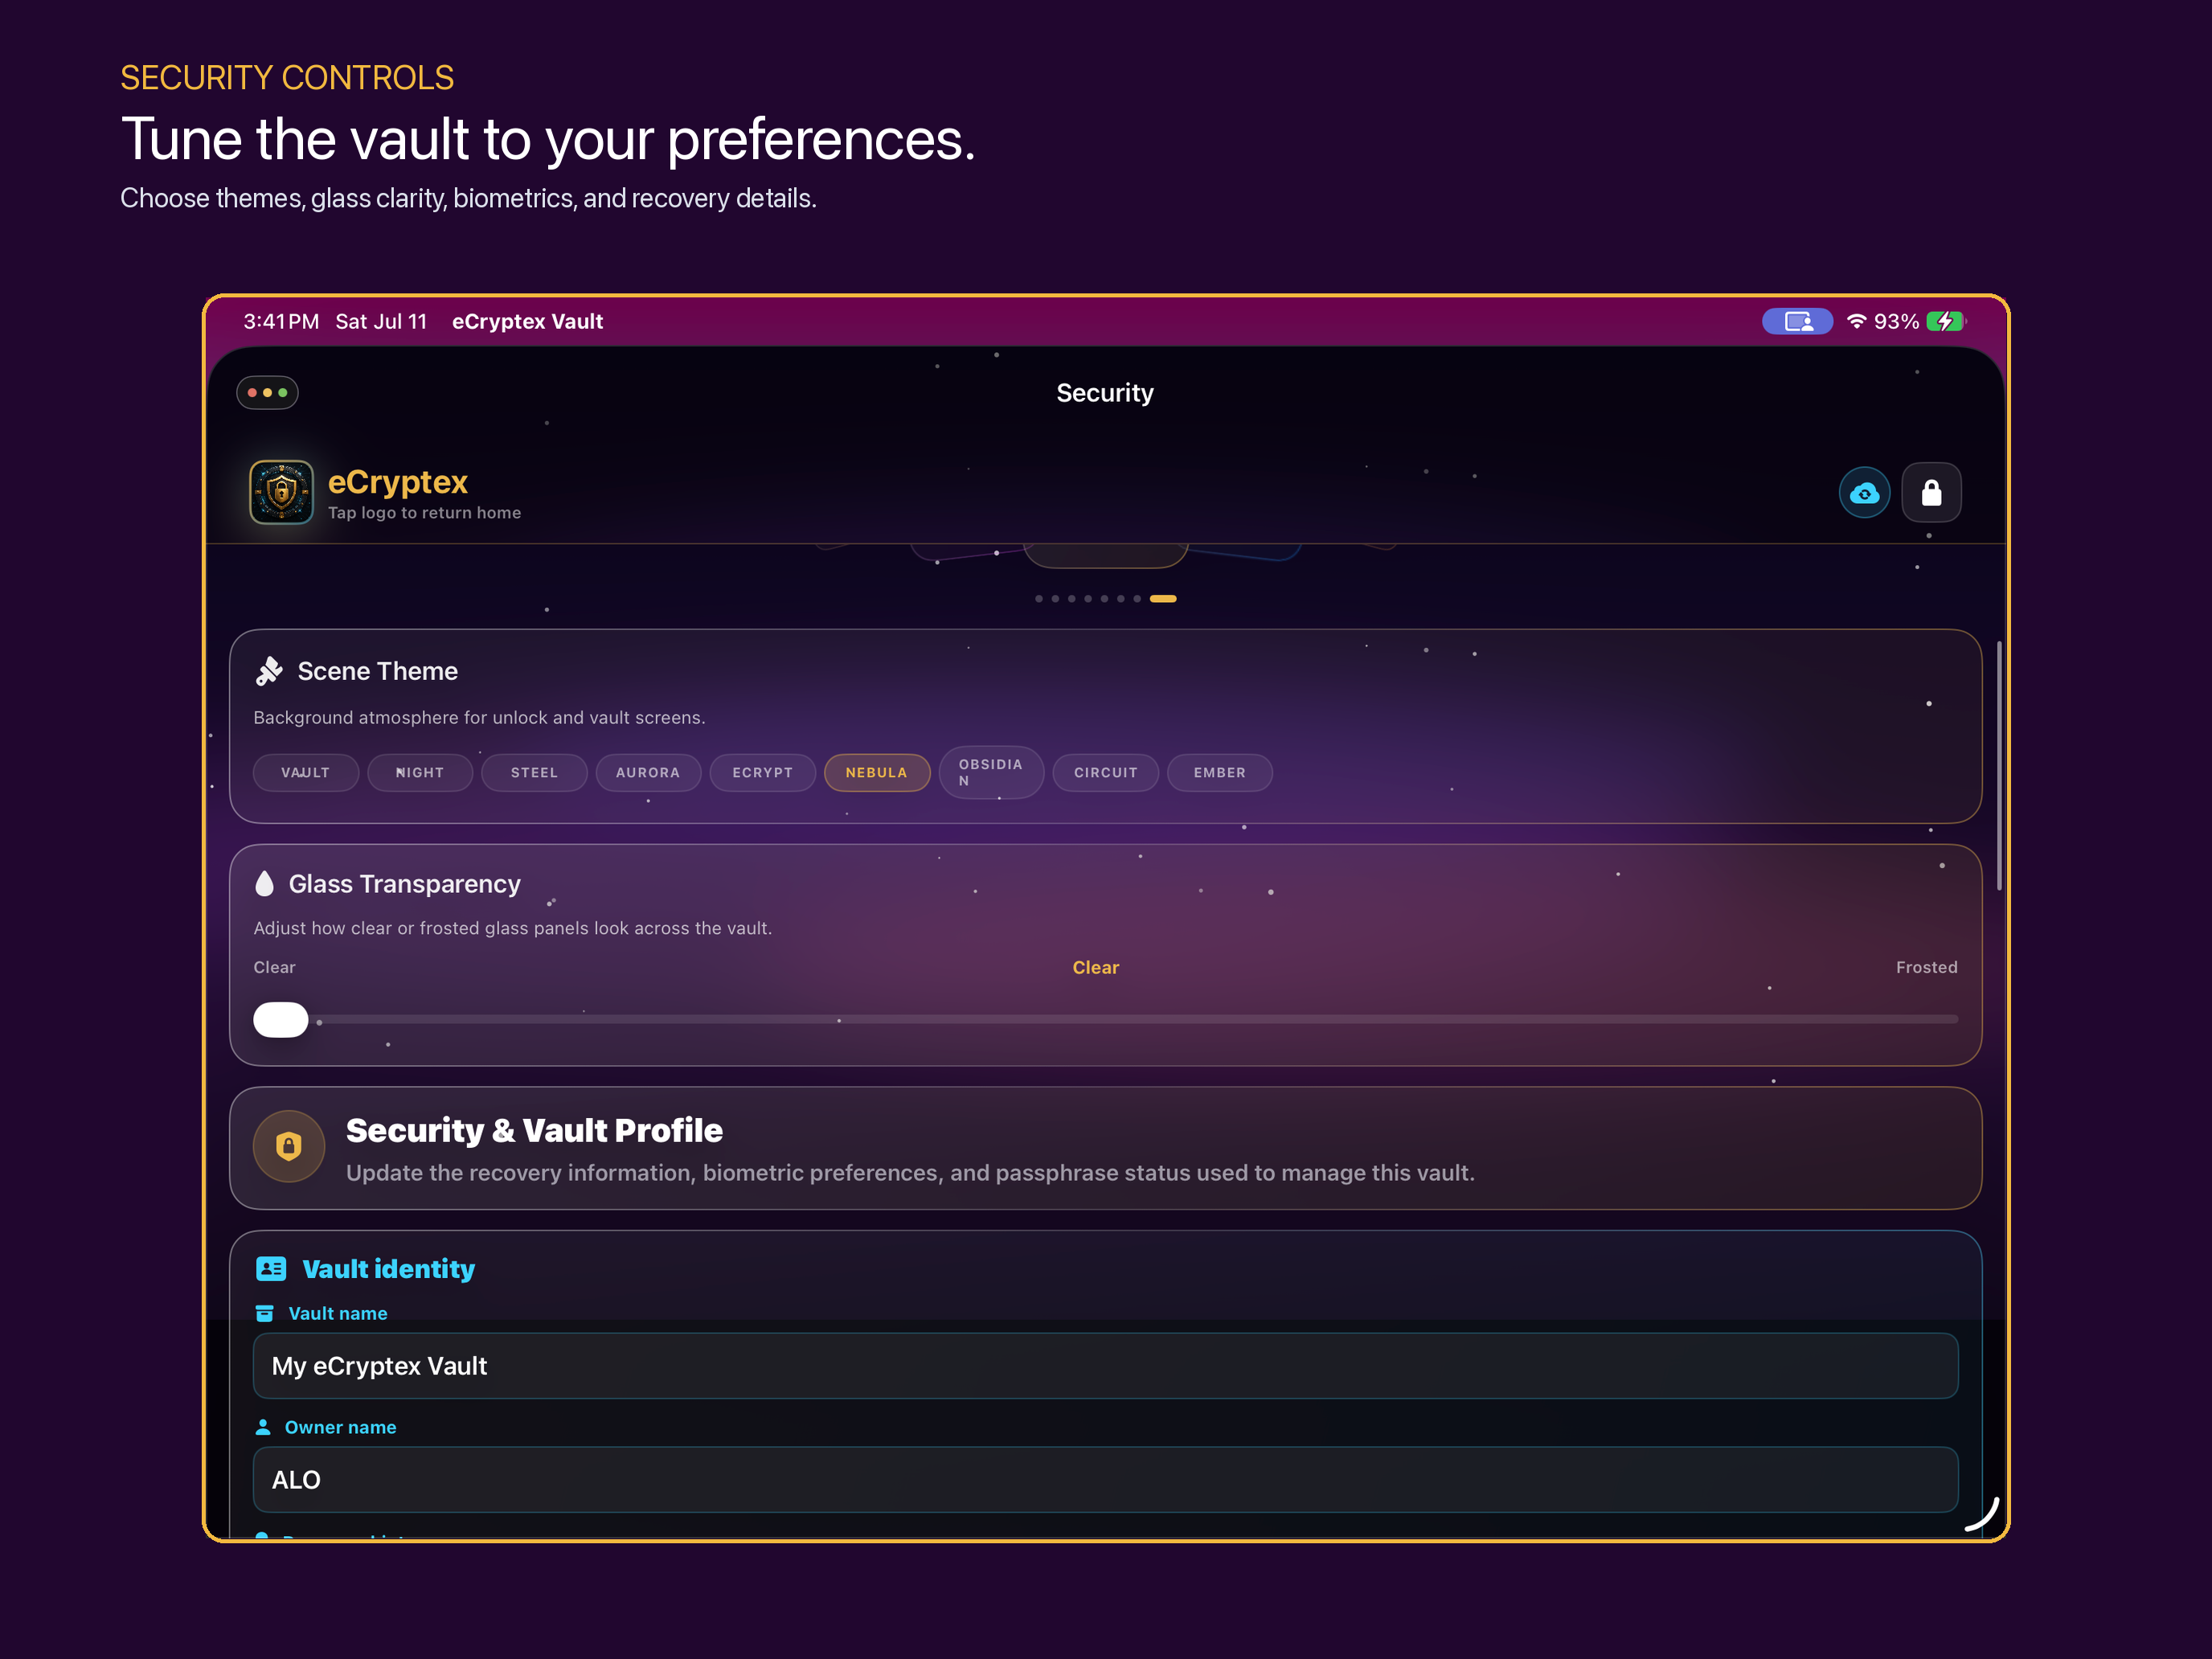Click the 'Background atmosphere' description text
Screen dimensions: 2212x1659
click(x=480, y=718)
